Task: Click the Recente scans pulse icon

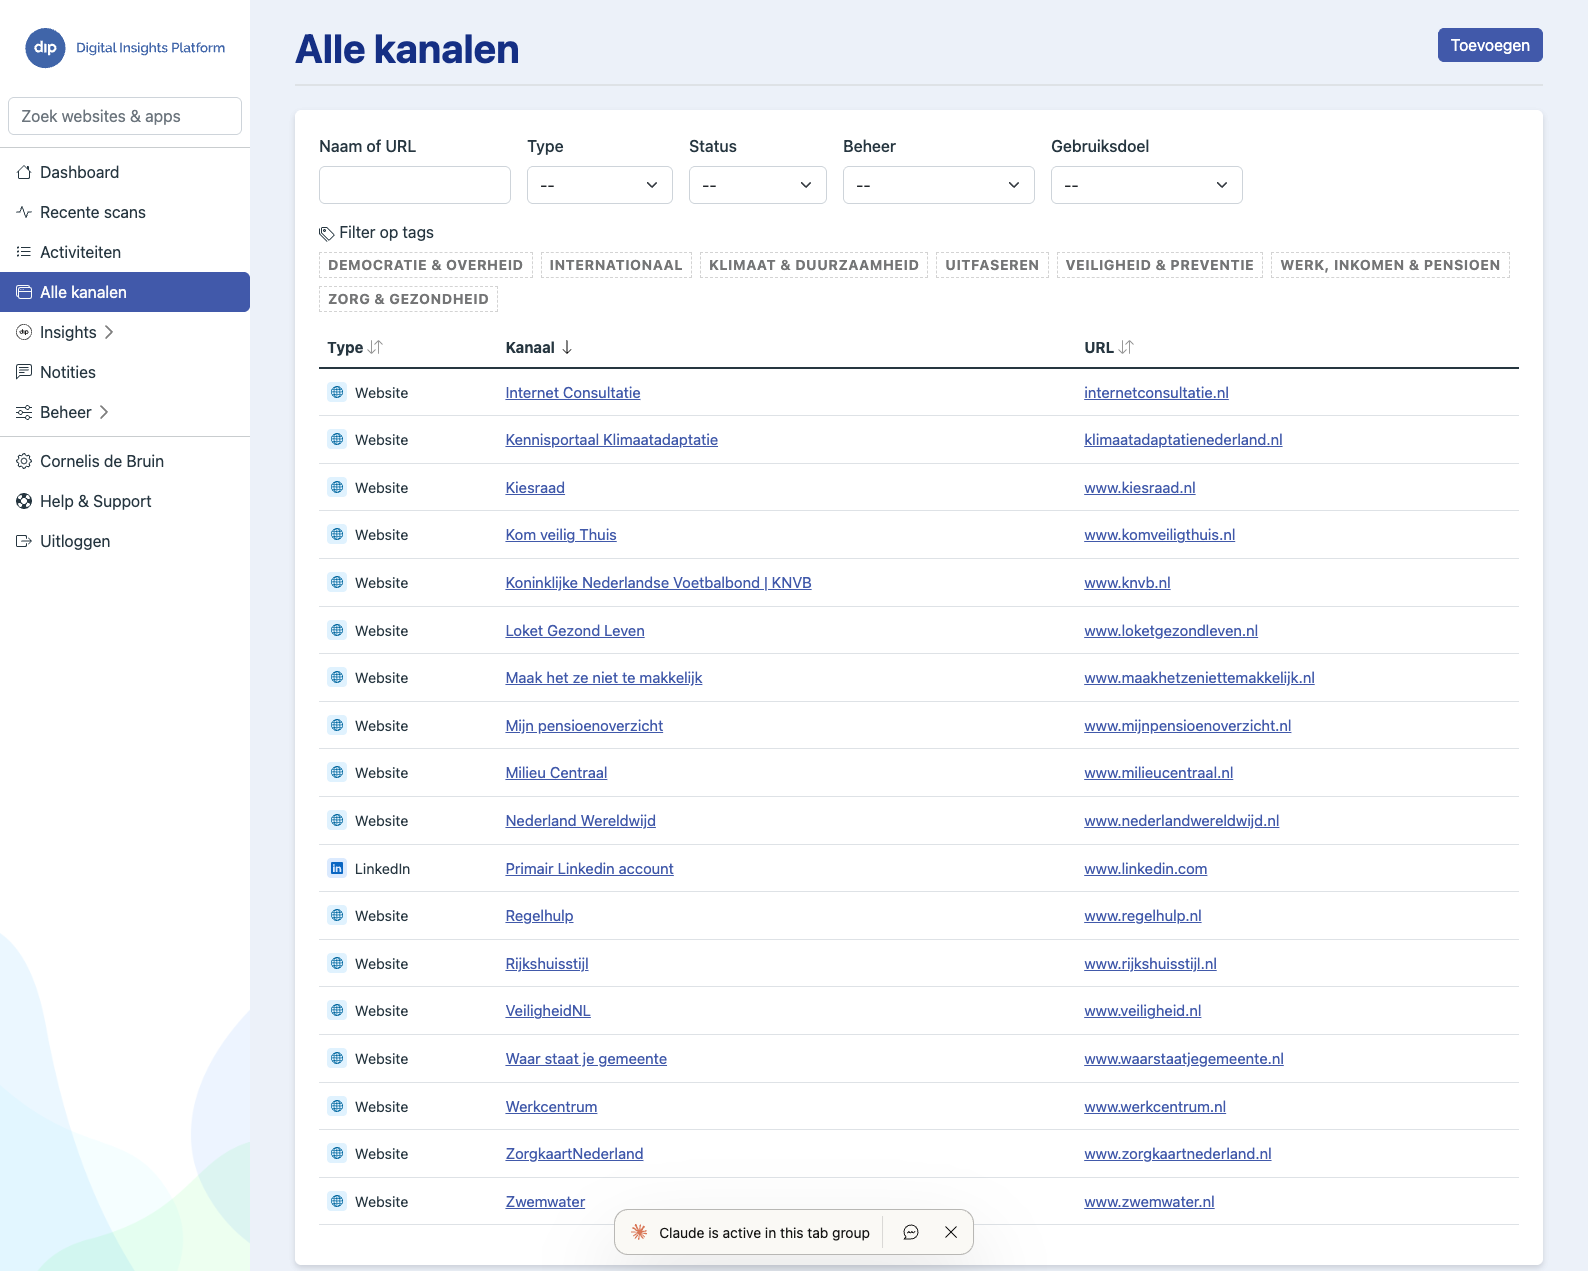Action: pyautogui.click(x=24, y=212)
